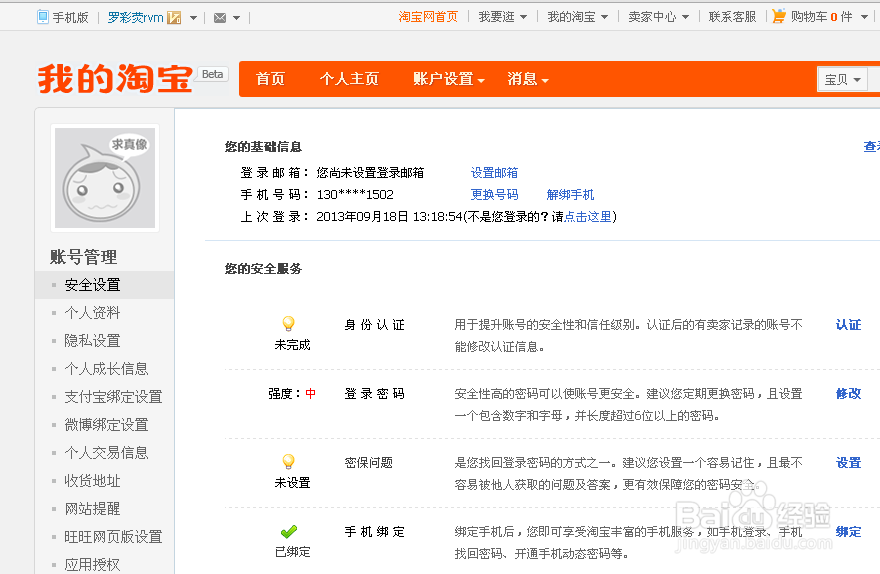The image size is (880, 574).
Task: Click the 账号管理 sidebar heading
Action: click(84, 257)
